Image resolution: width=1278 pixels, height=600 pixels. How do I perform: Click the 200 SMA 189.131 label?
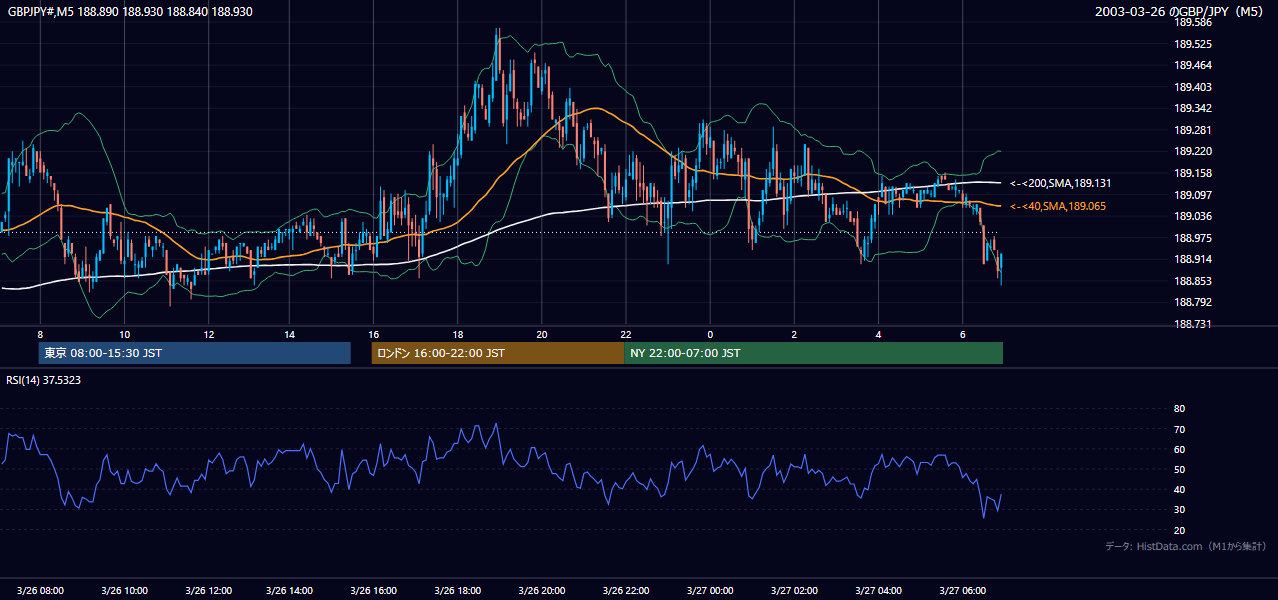pos(1060,183)
